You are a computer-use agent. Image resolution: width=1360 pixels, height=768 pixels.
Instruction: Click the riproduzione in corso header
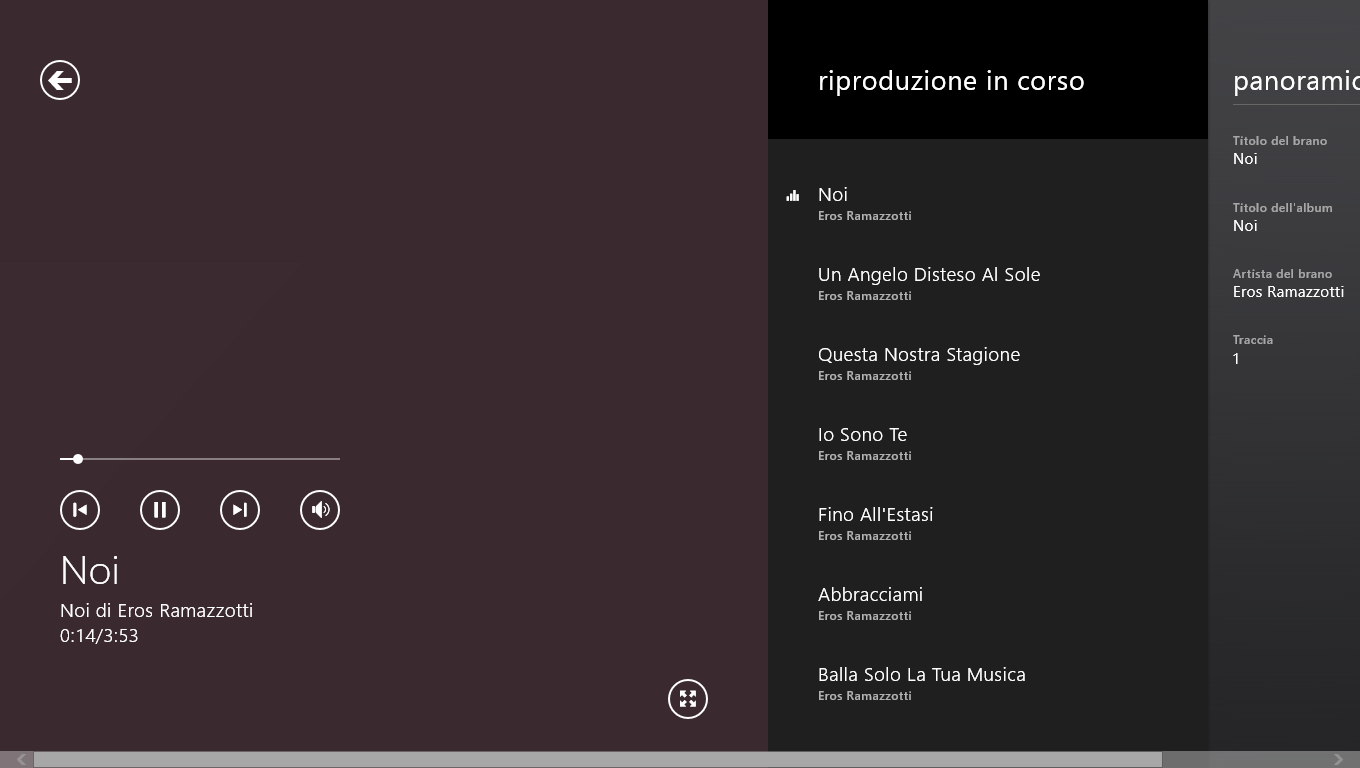coord(951,81)
